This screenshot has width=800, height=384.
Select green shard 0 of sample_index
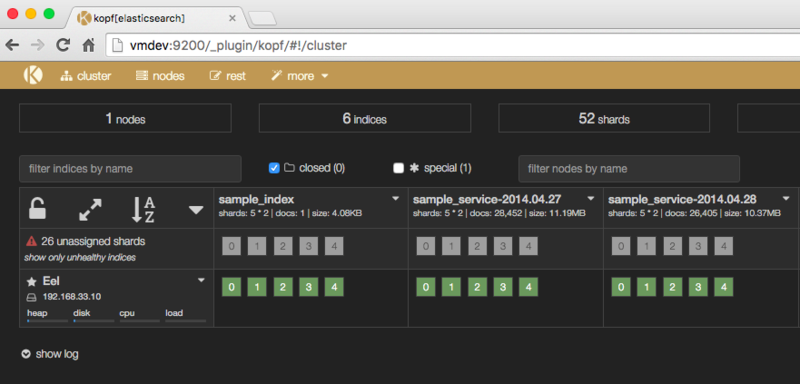tap(232, 287)
